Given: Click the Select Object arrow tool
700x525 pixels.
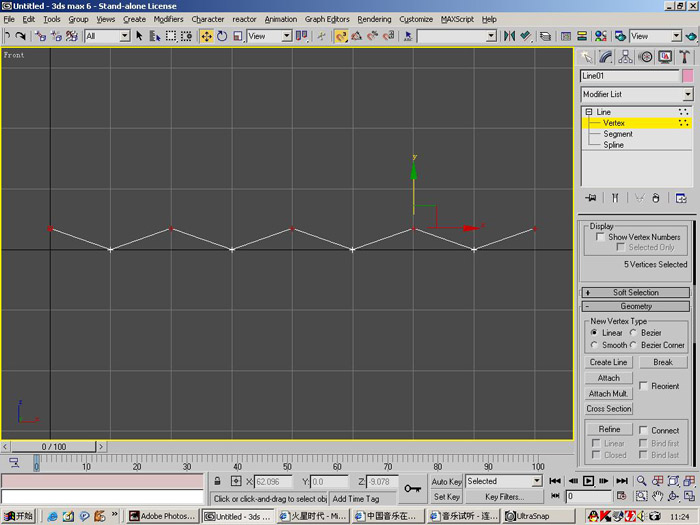Looking at the screenshot, I should [x=139, y=36].
